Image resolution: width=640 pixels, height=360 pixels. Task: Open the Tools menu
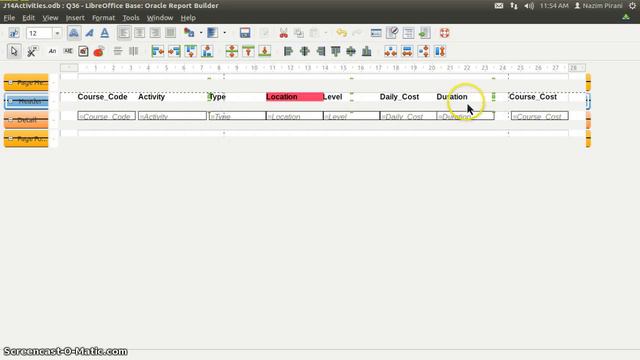click(x=131, y=18)
